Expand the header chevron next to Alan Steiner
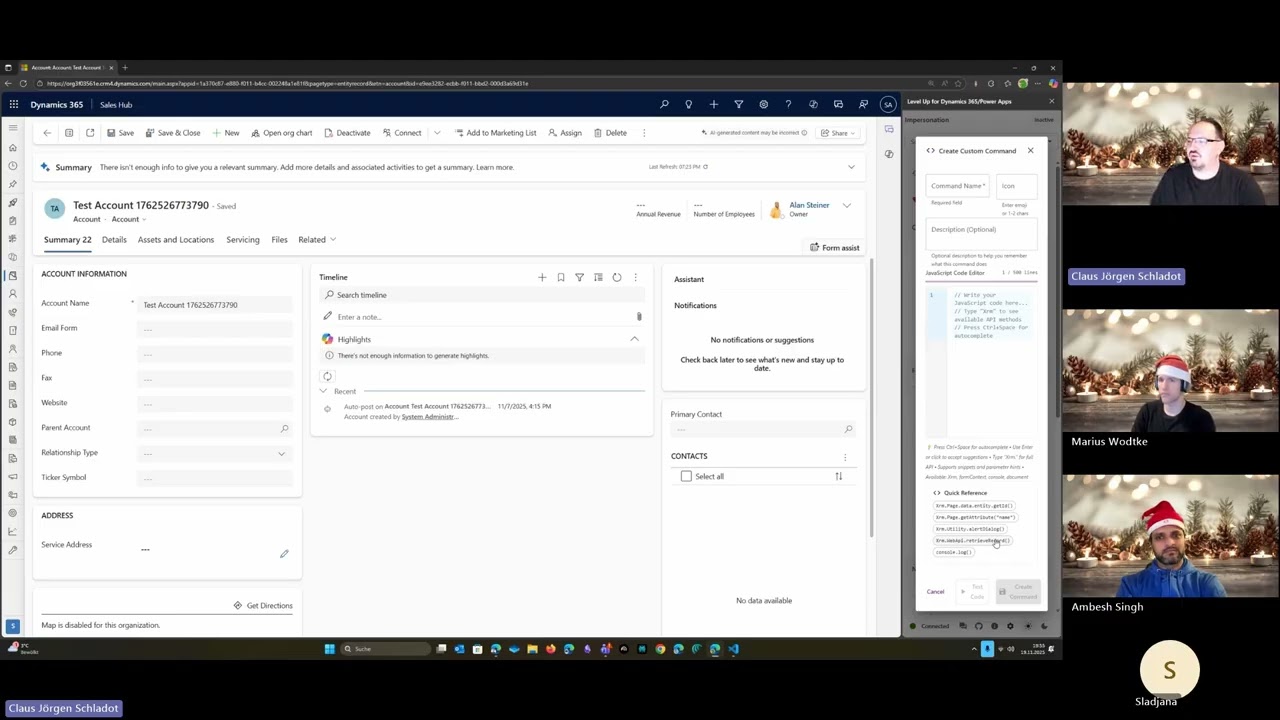This screenshot has width=1280, height=720. 847,206
